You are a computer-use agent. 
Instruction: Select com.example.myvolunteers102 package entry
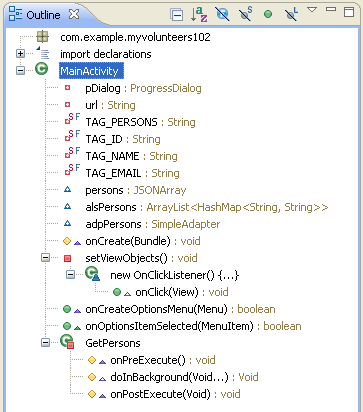(x=135, y=37)
